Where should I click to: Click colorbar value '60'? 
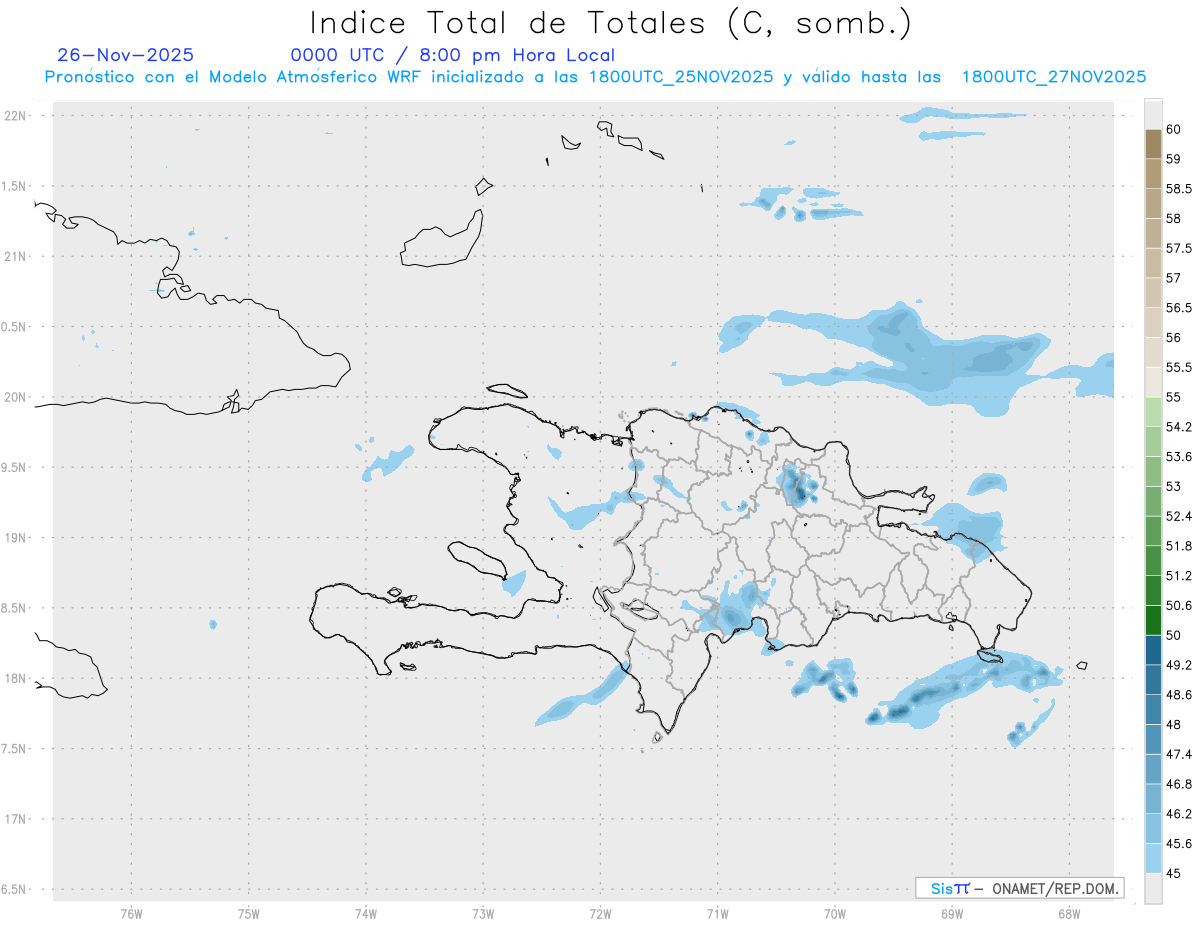1174,130
